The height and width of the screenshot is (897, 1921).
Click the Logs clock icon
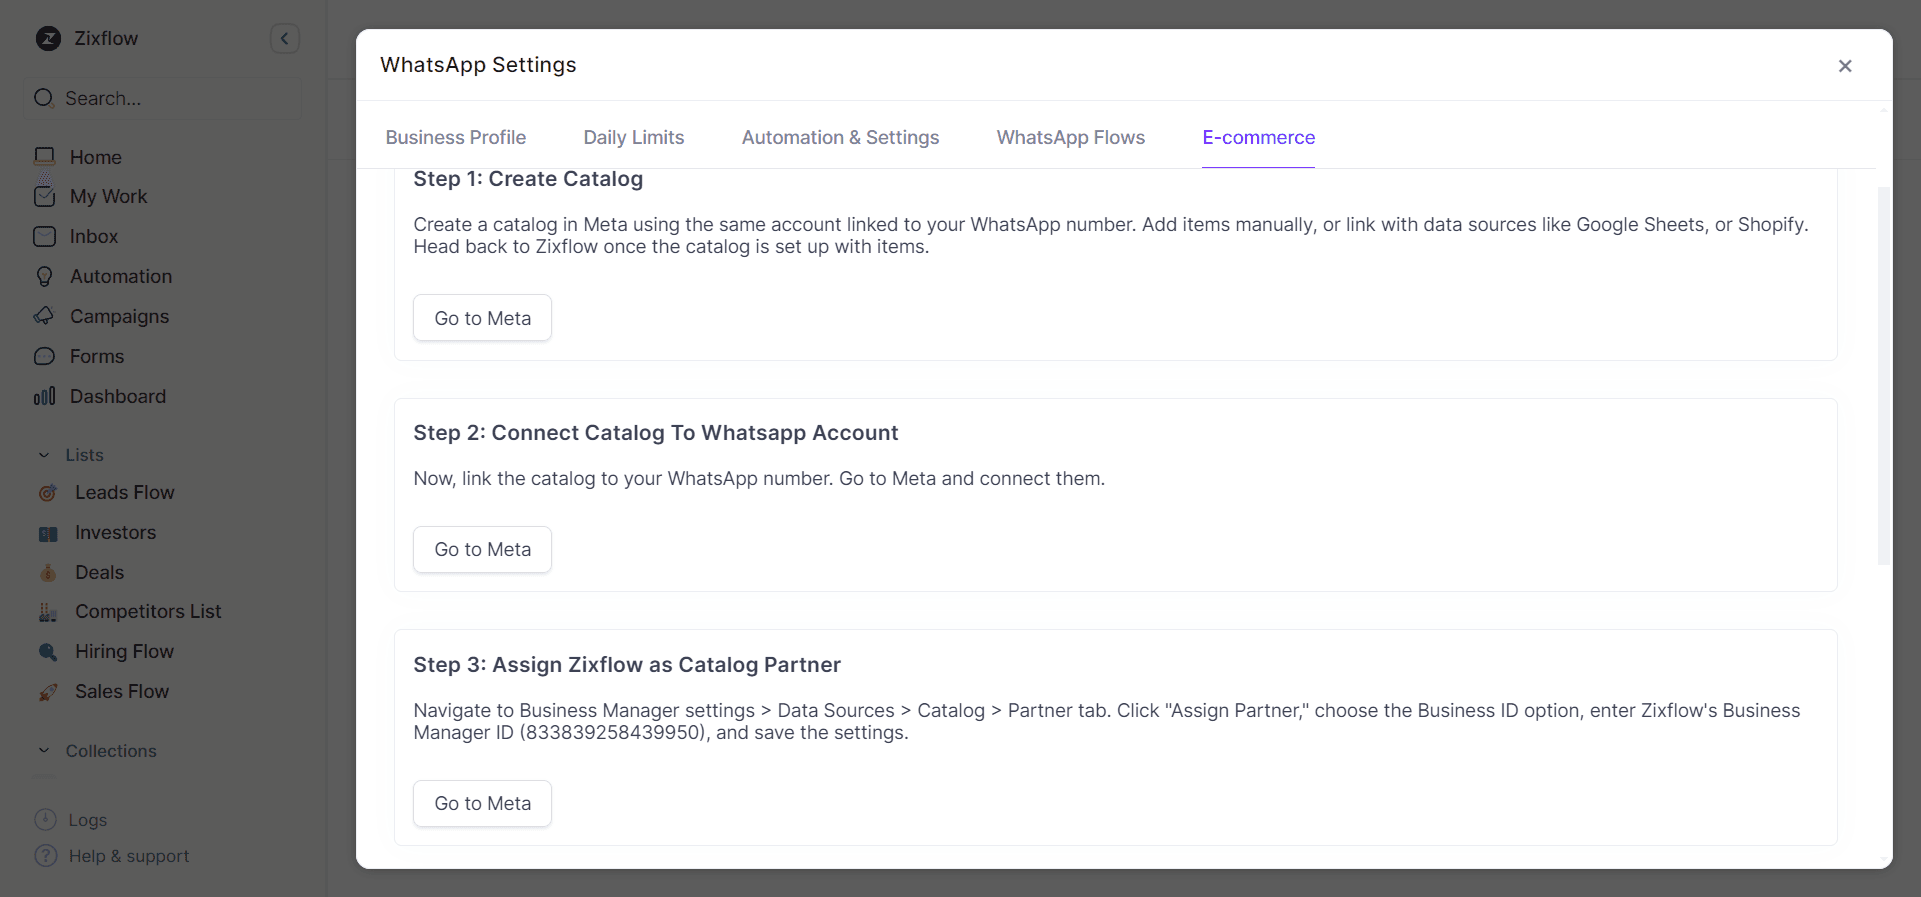45,820
